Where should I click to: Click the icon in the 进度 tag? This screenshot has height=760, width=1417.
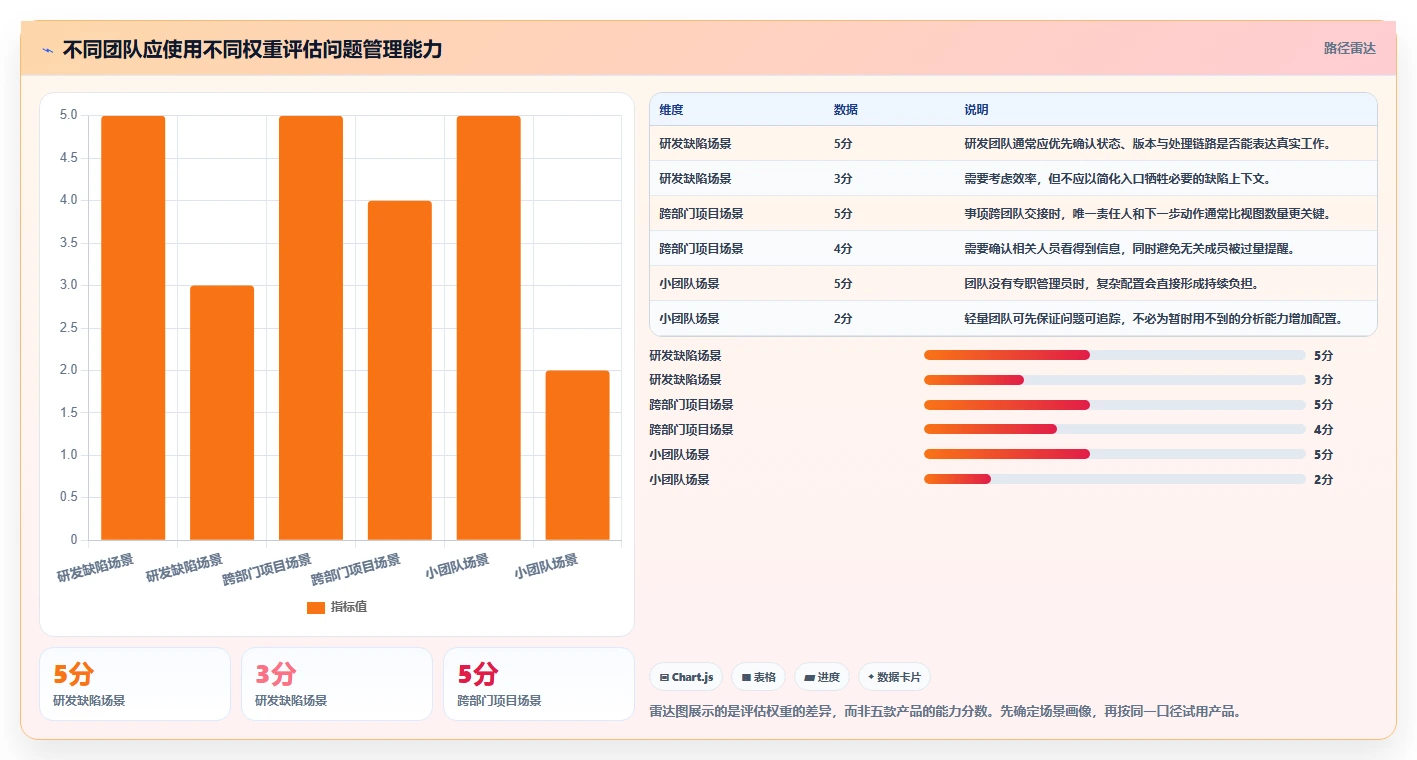tap(809, 678)
